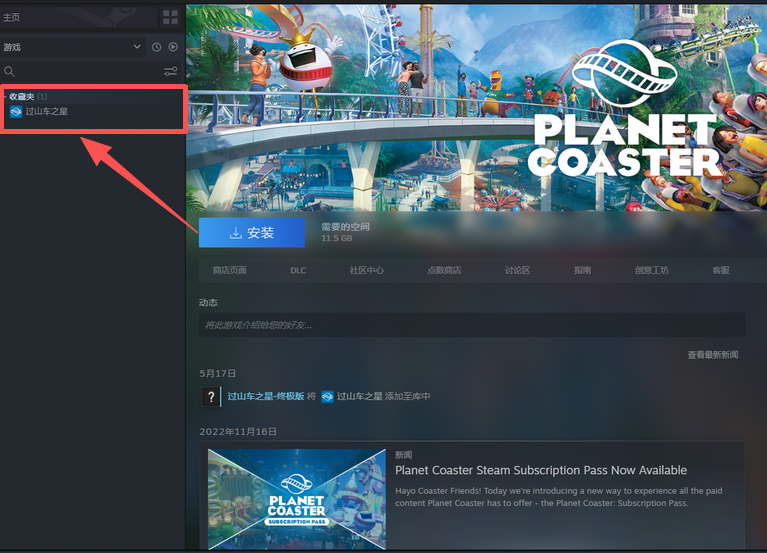This screenshot has height=553, width=767.
Task: Open the 商店页面 tab
Action: click(x=229, y=270)
